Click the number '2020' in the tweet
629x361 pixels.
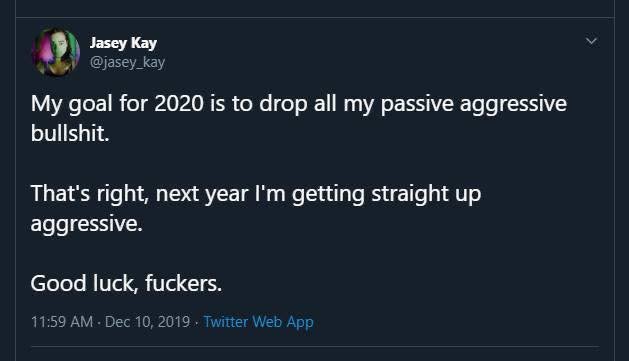pyautogui.click(x=179, y=103)
